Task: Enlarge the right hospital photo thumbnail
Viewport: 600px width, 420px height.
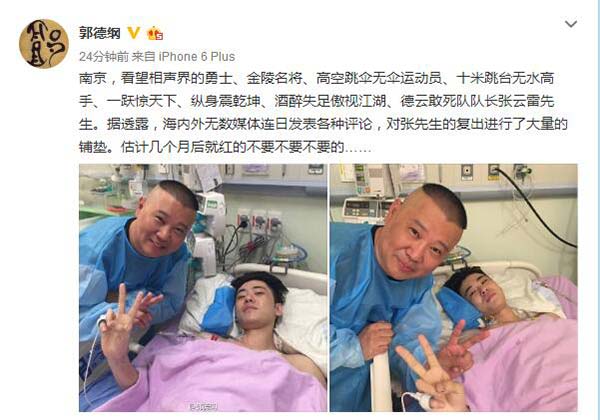Action: pyautogui.click(x=454, y=288)
